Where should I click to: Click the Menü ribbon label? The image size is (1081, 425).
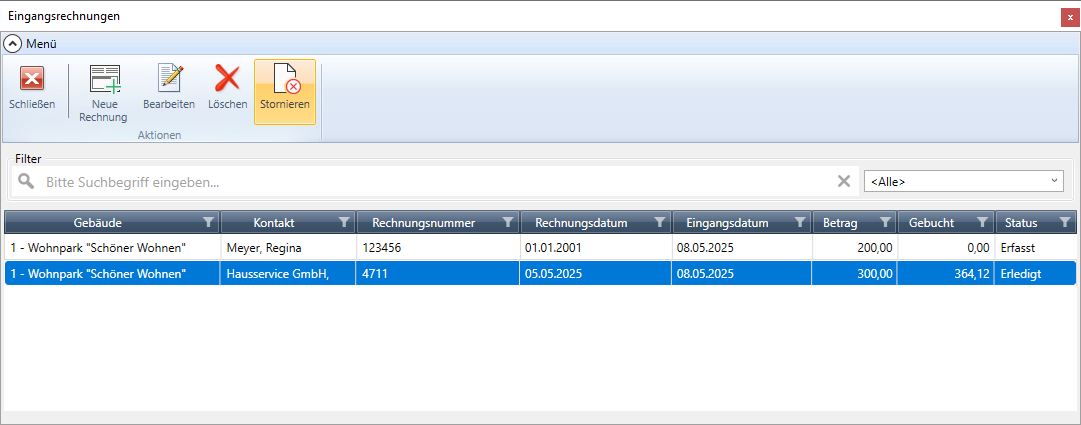click(41, 44)
